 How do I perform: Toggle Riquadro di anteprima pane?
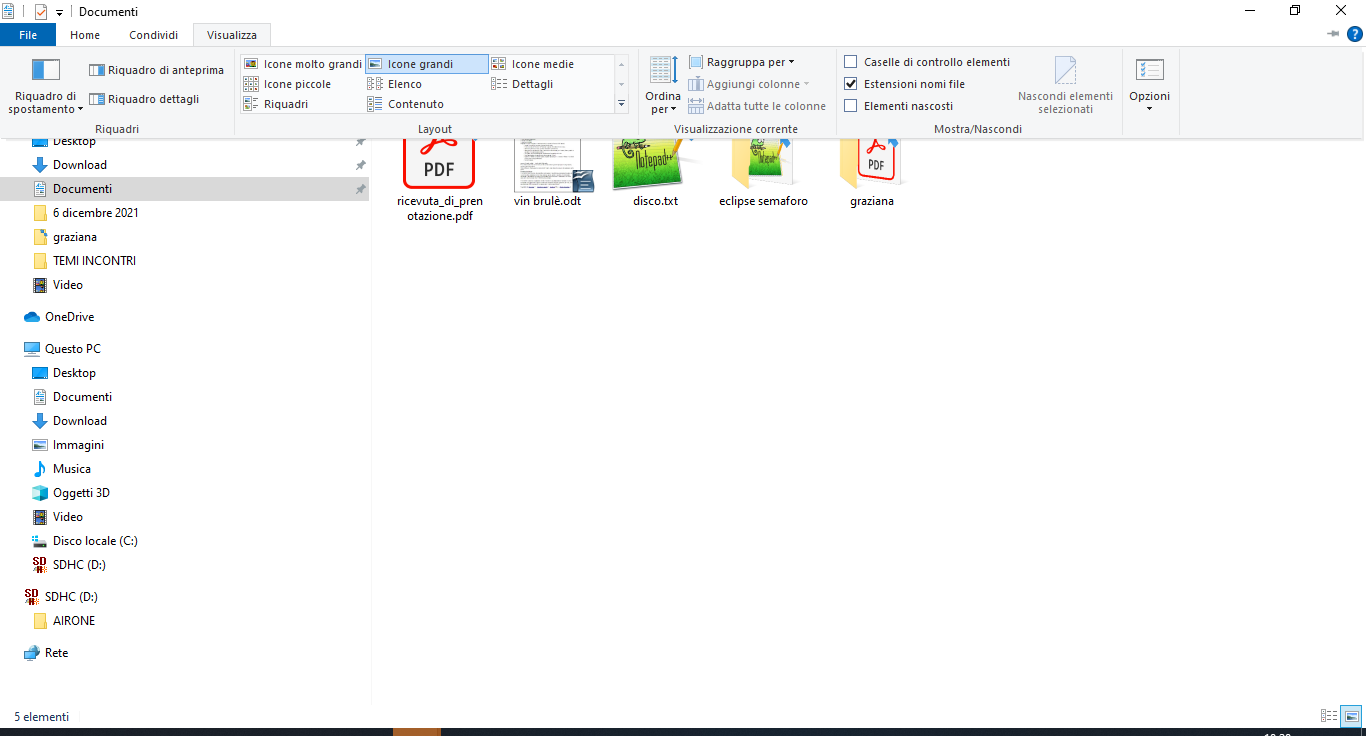[156, 70]
